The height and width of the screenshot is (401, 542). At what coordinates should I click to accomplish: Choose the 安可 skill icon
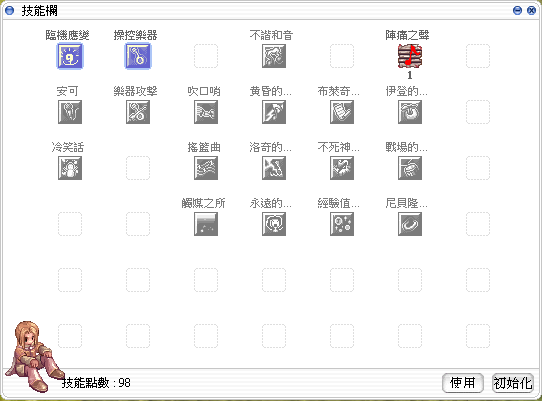click(70, 112)
